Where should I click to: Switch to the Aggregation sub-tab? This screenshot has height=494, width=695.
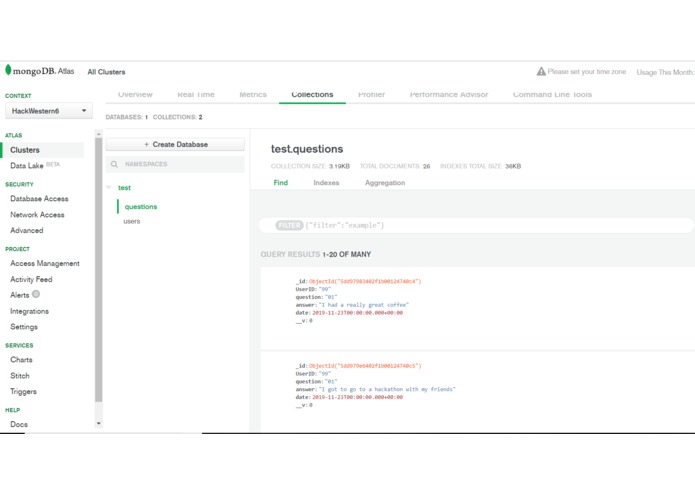tap(385, 183)
